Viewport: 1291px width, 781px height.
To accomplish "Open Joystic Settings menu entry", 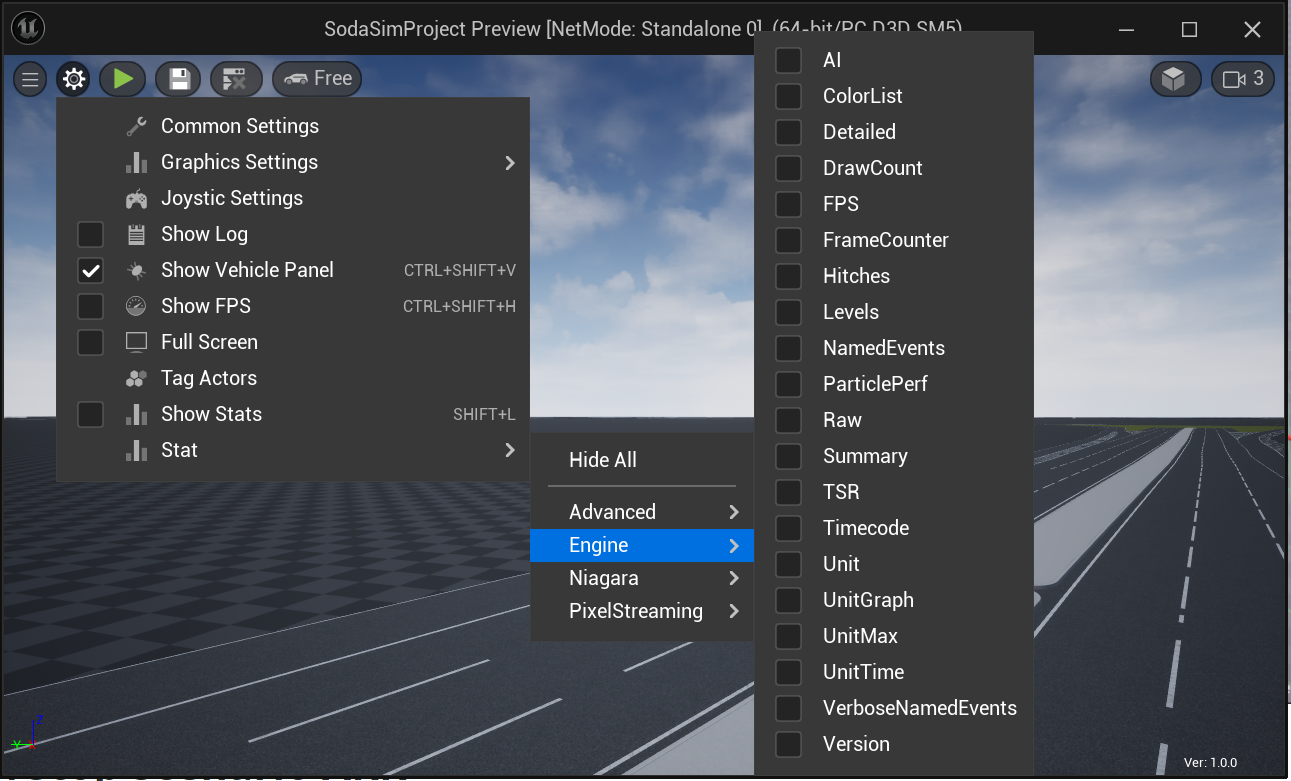I will pos(293,198).
